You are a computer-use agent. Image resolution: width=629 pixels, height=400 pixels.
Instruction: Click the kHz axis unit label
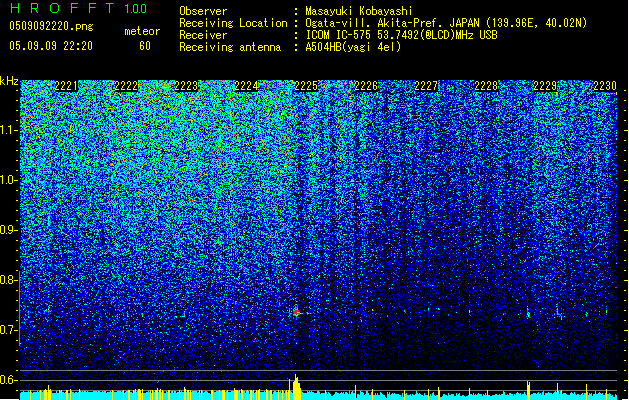tap(9, 81)
